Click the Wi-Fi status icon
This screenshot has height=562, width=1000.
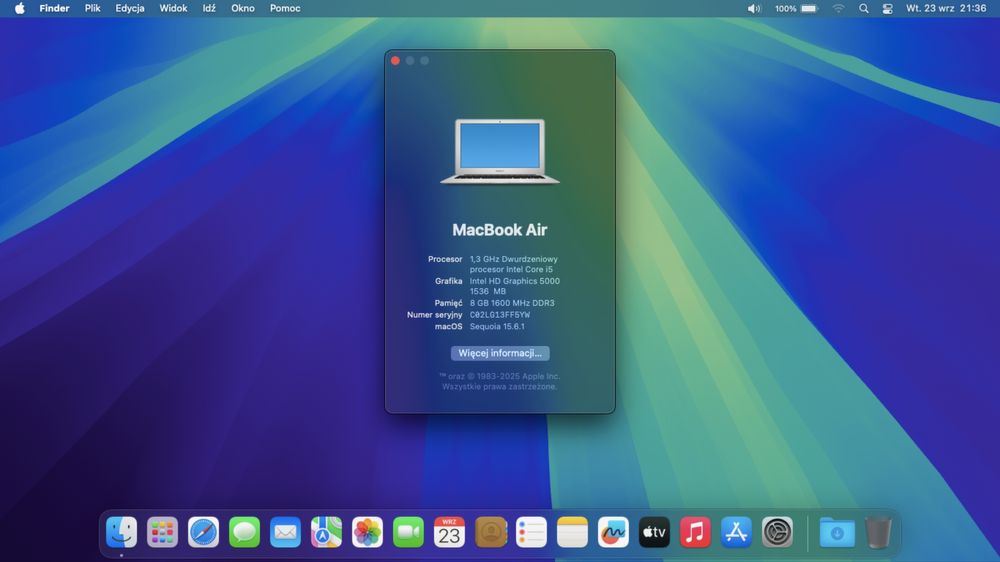click(x=839, y=8)
